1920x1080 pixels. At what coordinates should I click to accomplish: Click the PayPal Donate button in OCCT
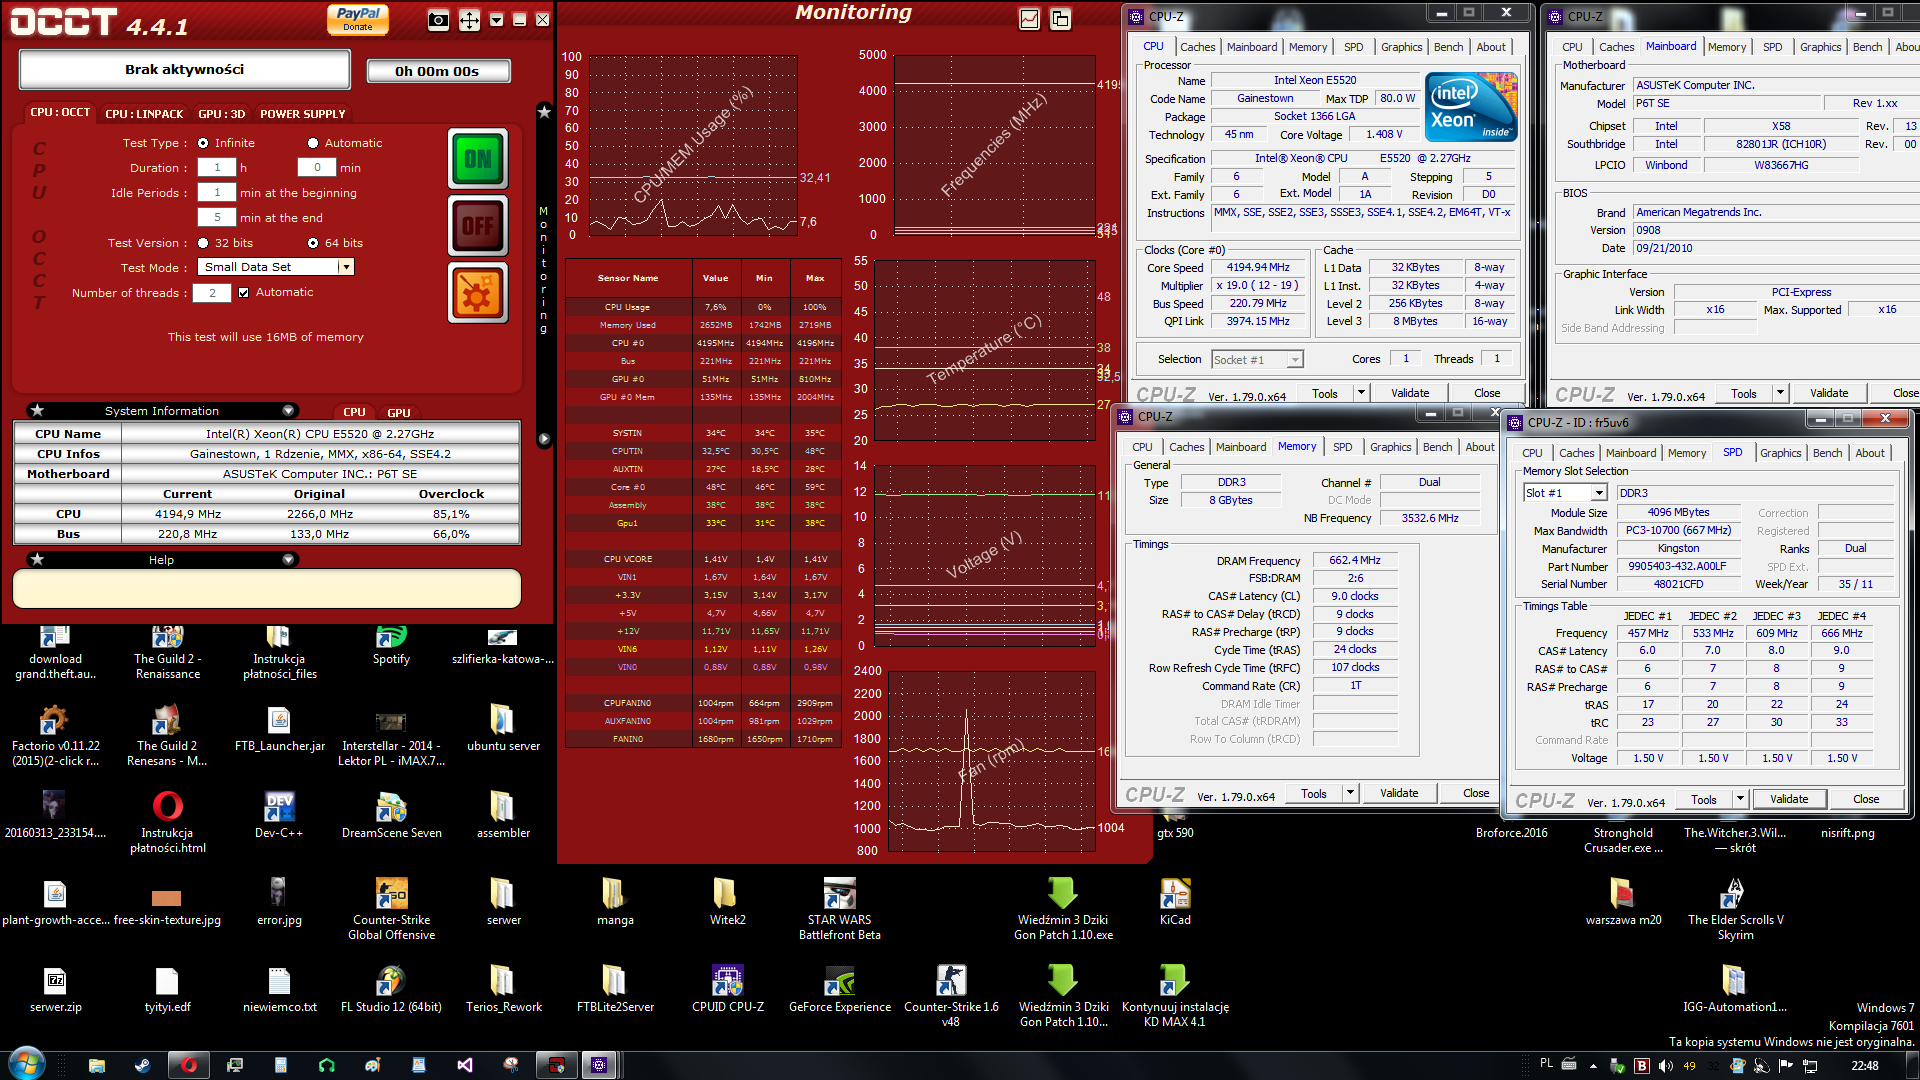(358, 19)
